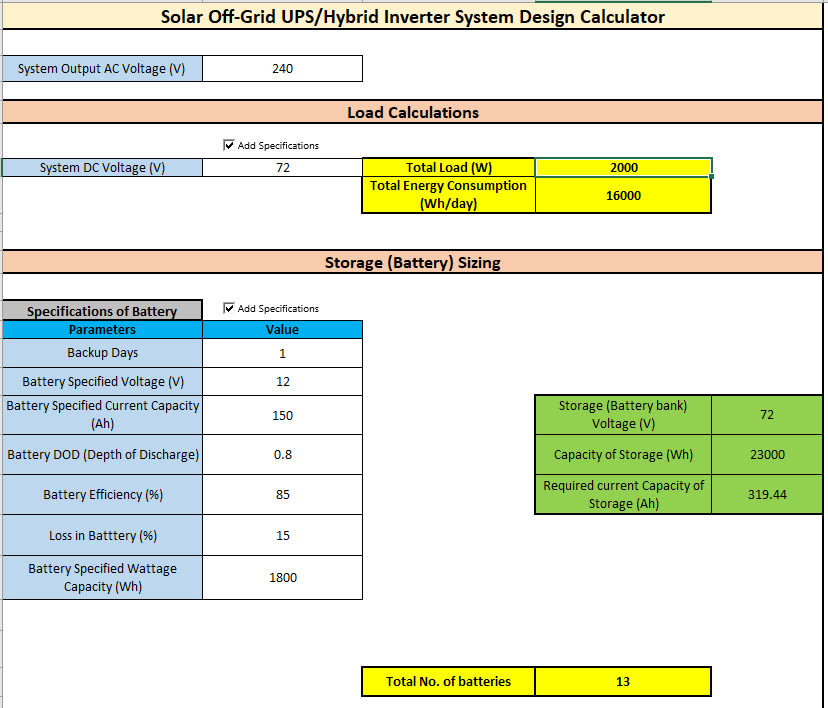Image resolution: width=828 pixels, height=708 pixels.
Task: Toggle Add Specifications checkbox beside Specifications of Battery
Action: (229, 309)
